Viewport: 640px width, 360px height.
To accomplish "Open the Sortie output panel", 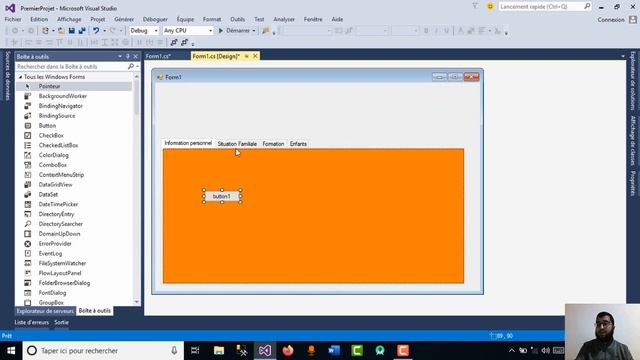I will pyautogui.click(x=61, y=322).
